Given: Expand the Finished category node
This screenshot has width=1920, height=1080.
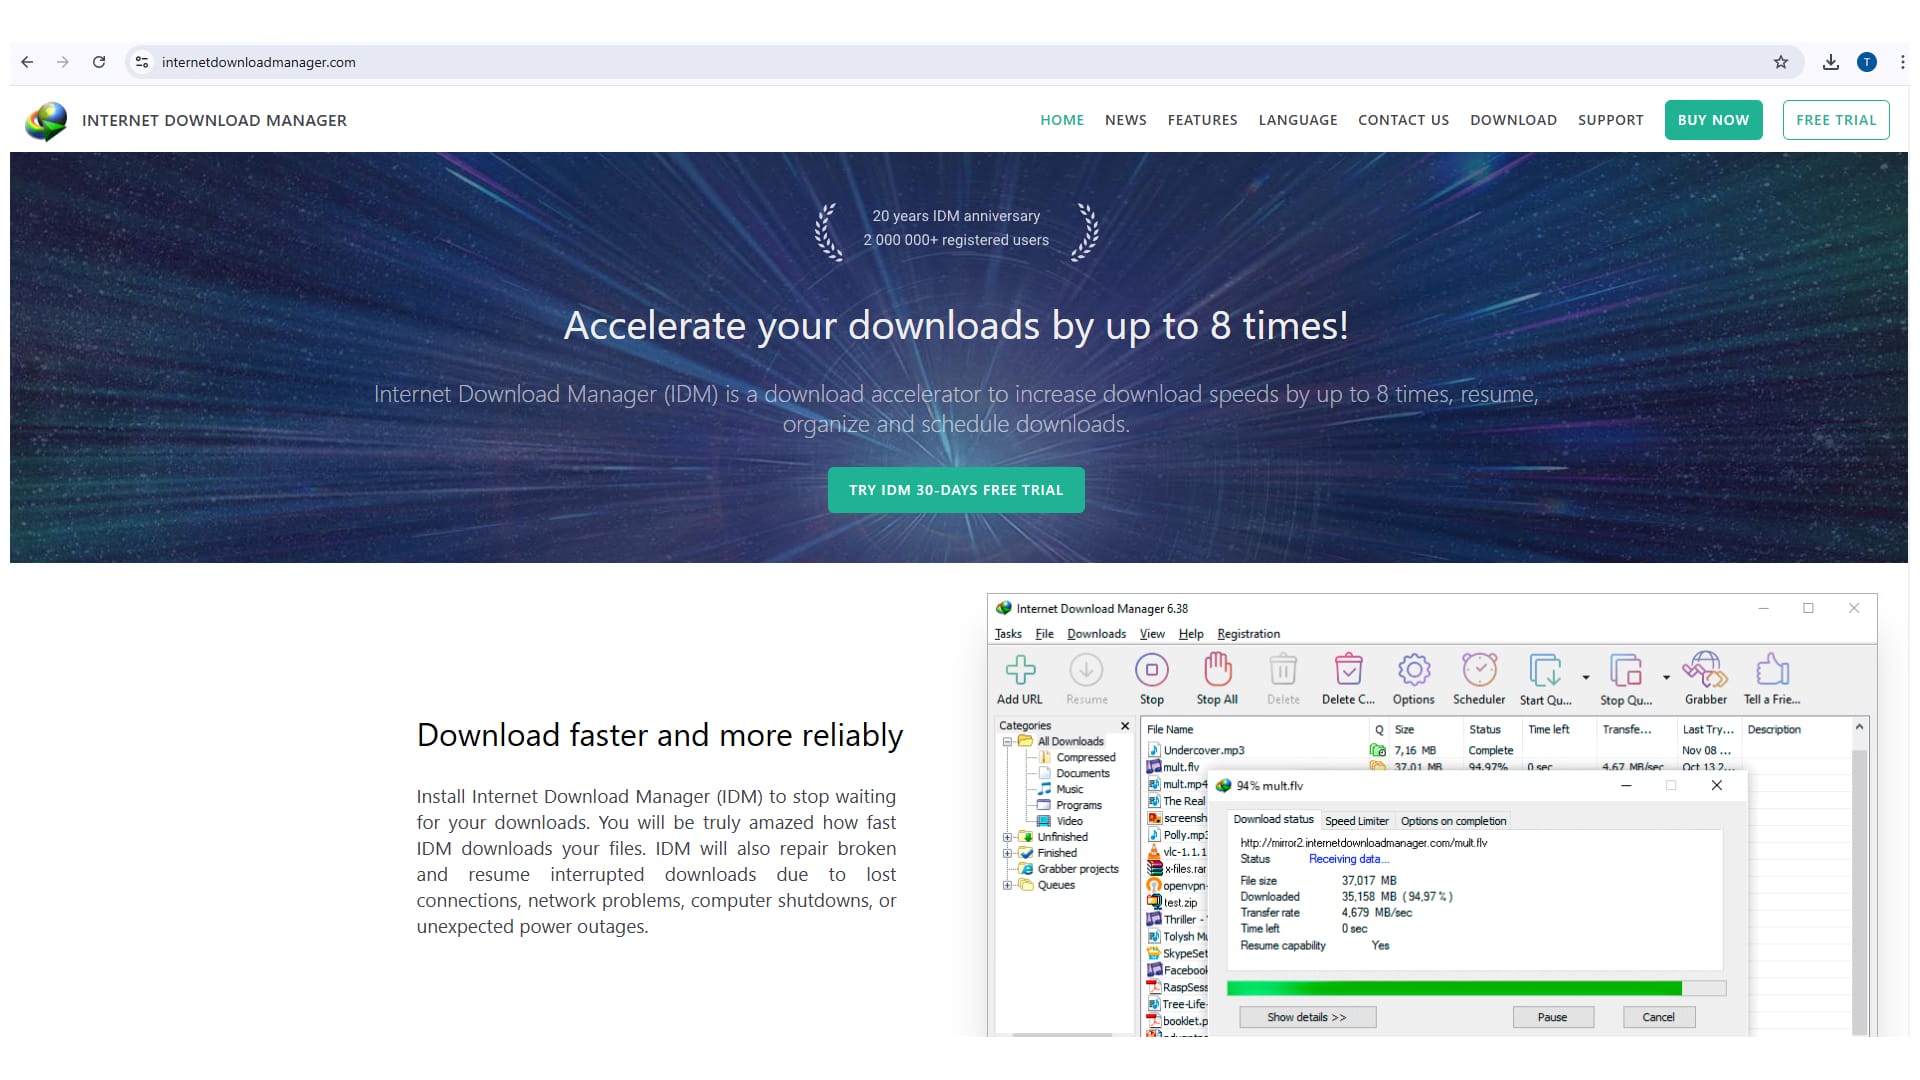Looking at the screenshot, I should (x=1008, y=853).
